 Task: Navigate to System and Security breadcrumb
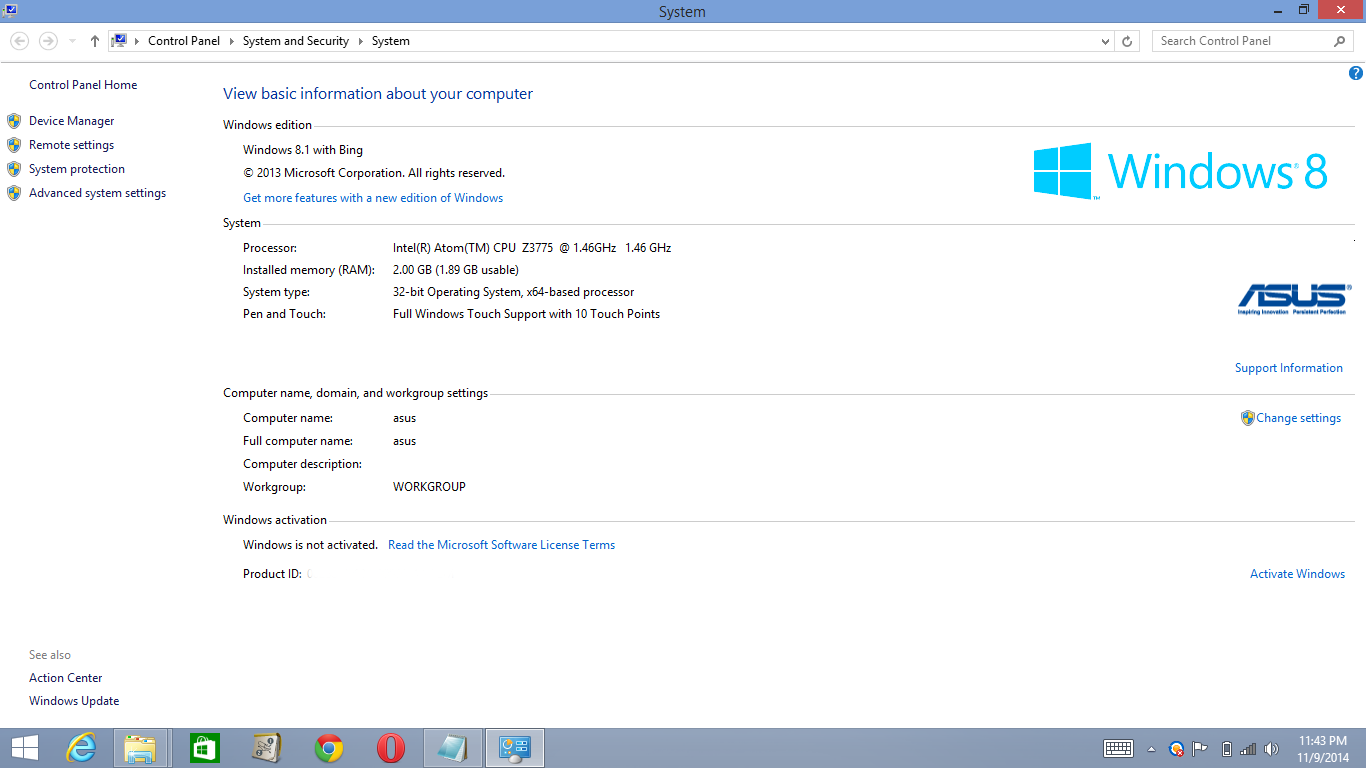pyautogui.click(x=296, y=41)
